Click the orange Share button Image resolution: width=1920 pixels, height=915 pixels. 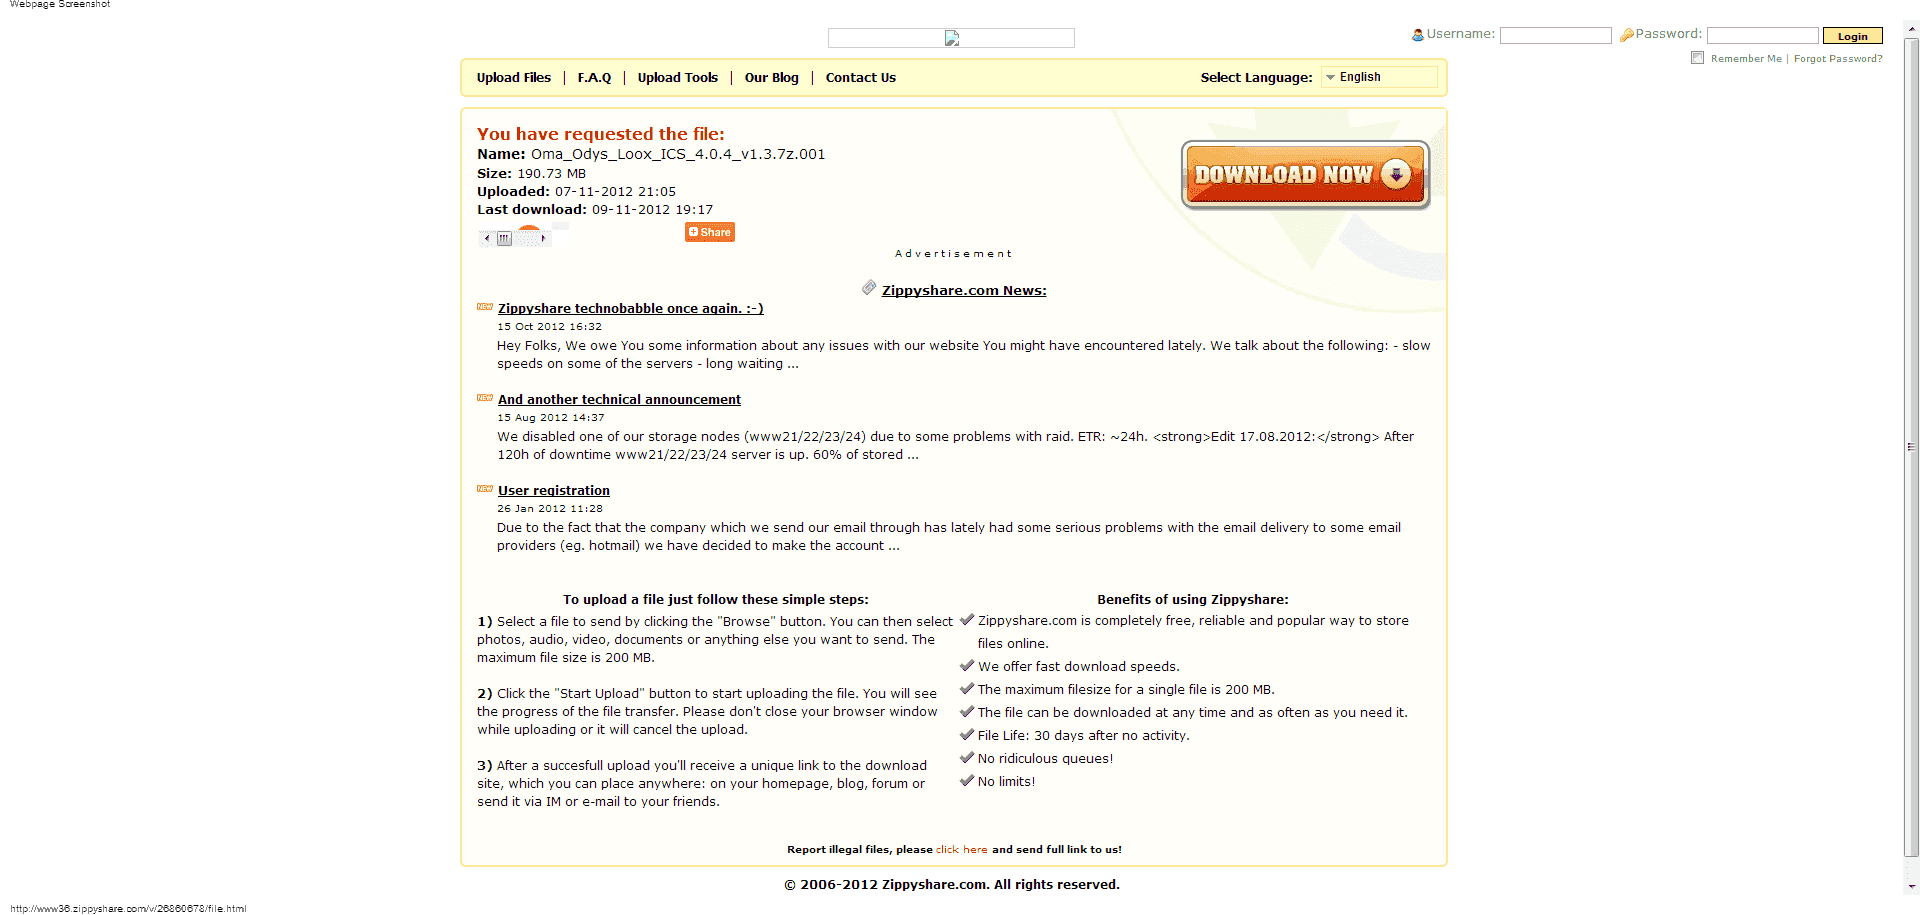click(710, 232)
